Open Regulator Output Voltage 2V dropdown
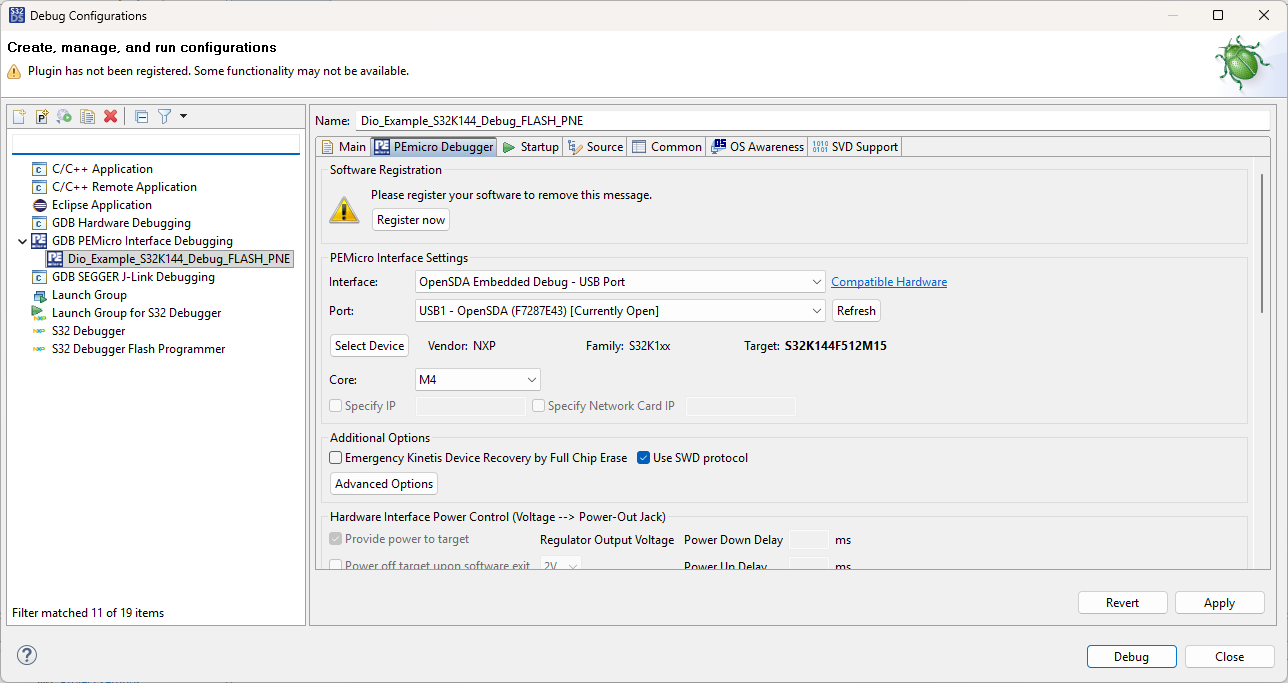 [561, 565]
